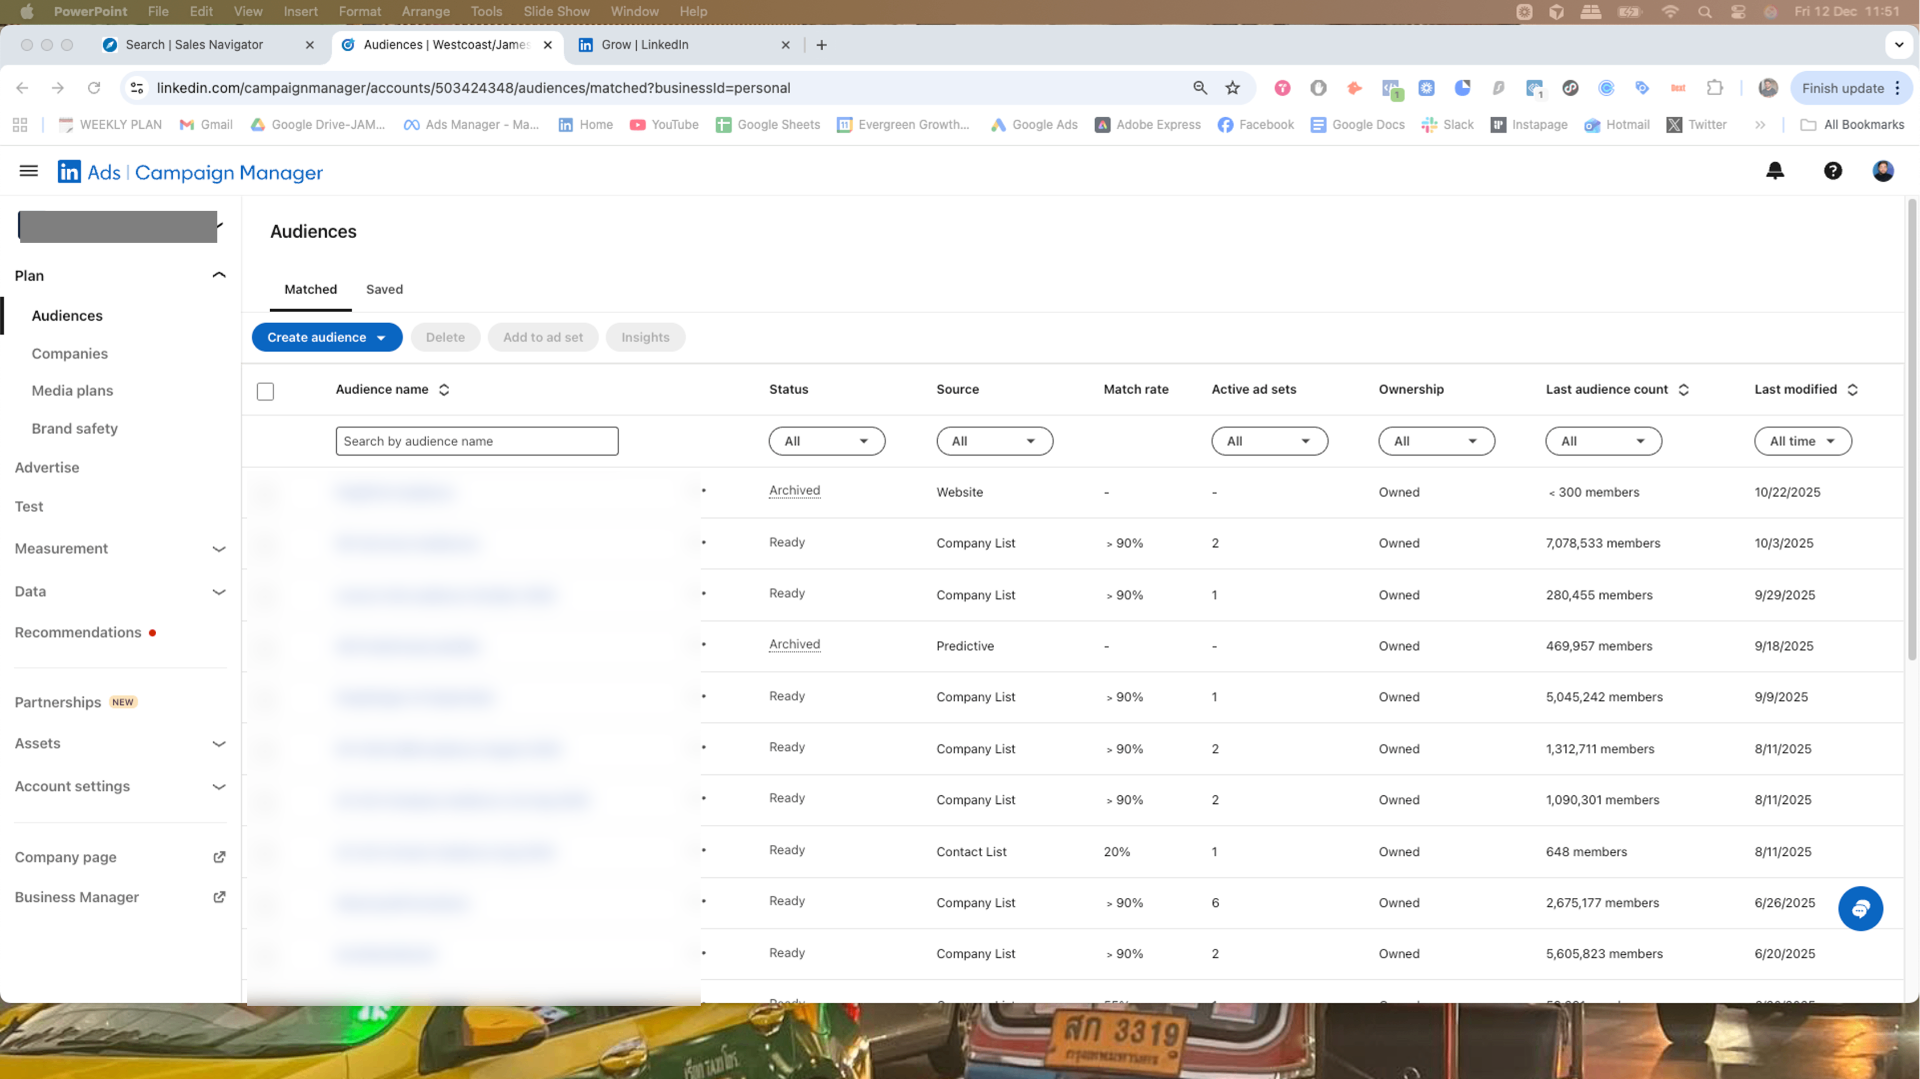Expand the Measurement sidebar section
Viewport: 1920px width, 1079px height.
tap(219, 549)
